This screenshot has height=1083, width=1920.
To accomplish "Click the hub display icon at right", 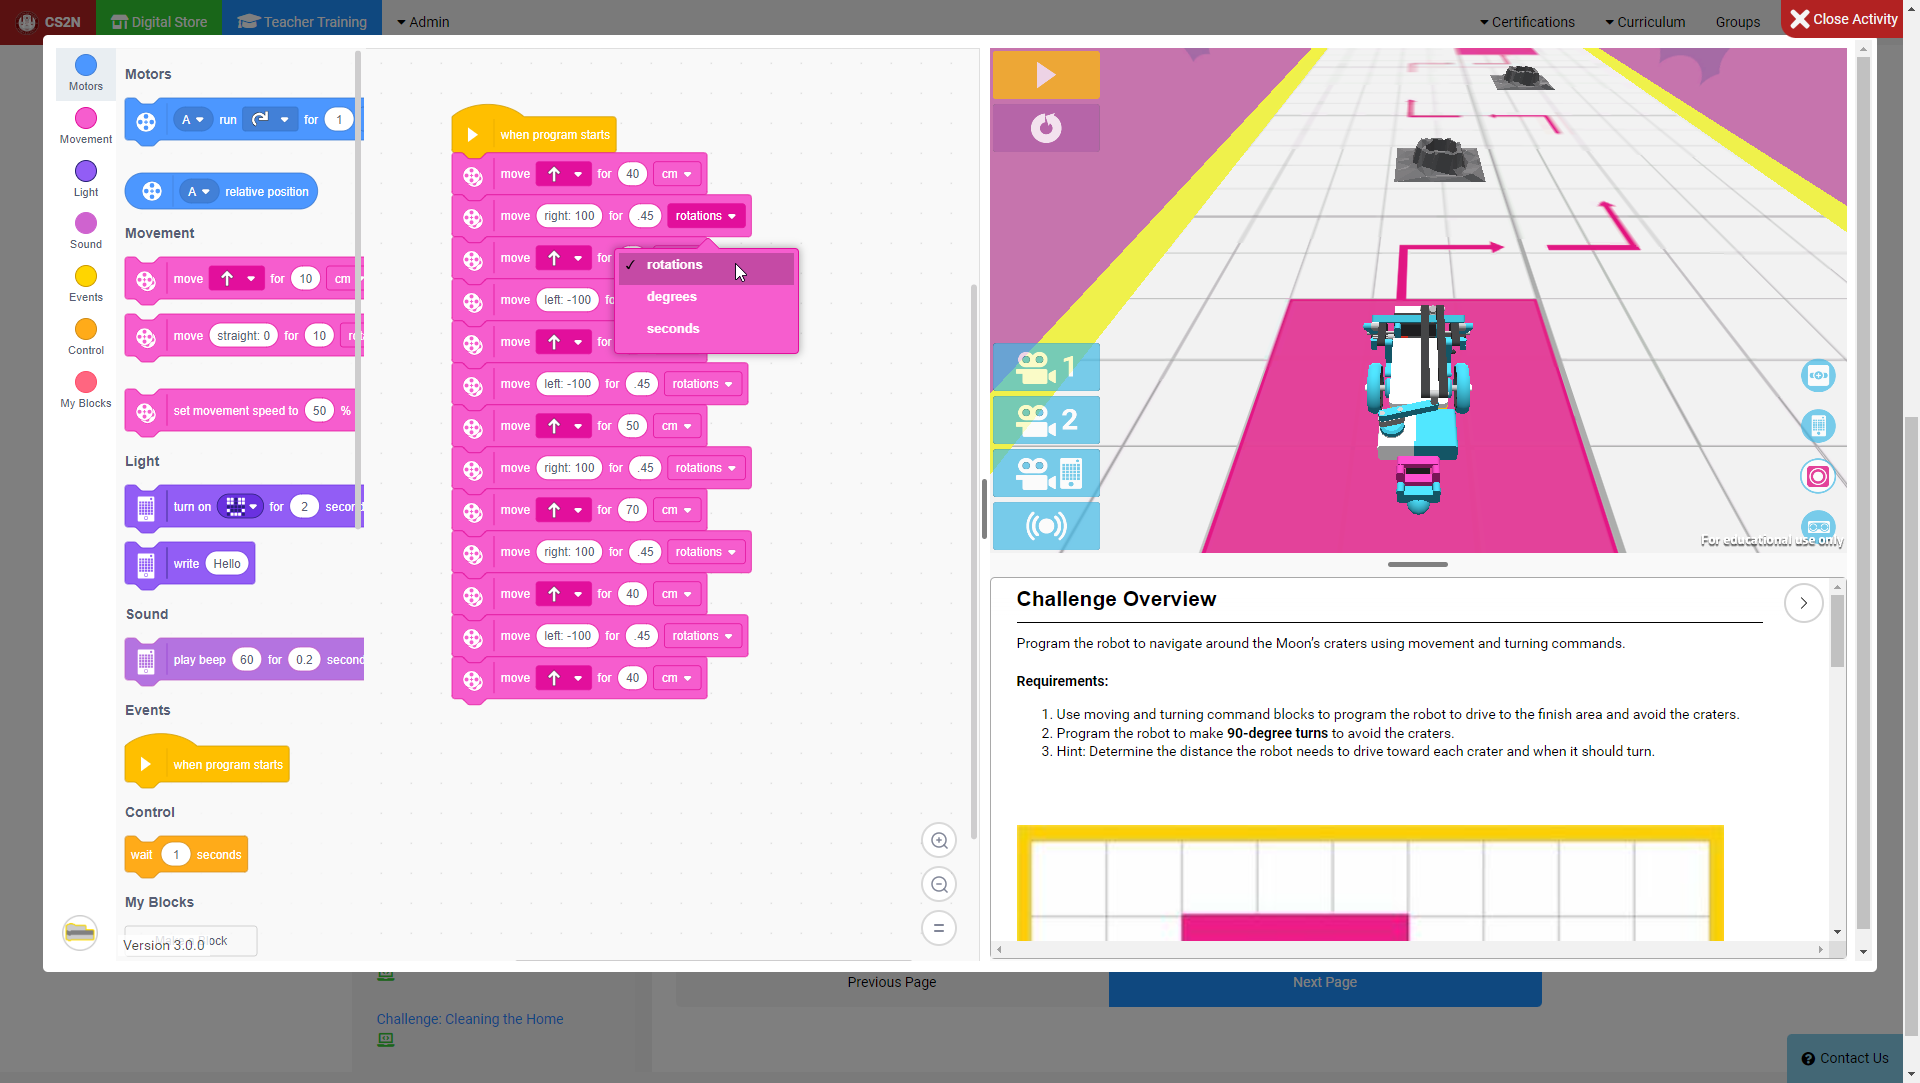I will point(1818,426).
